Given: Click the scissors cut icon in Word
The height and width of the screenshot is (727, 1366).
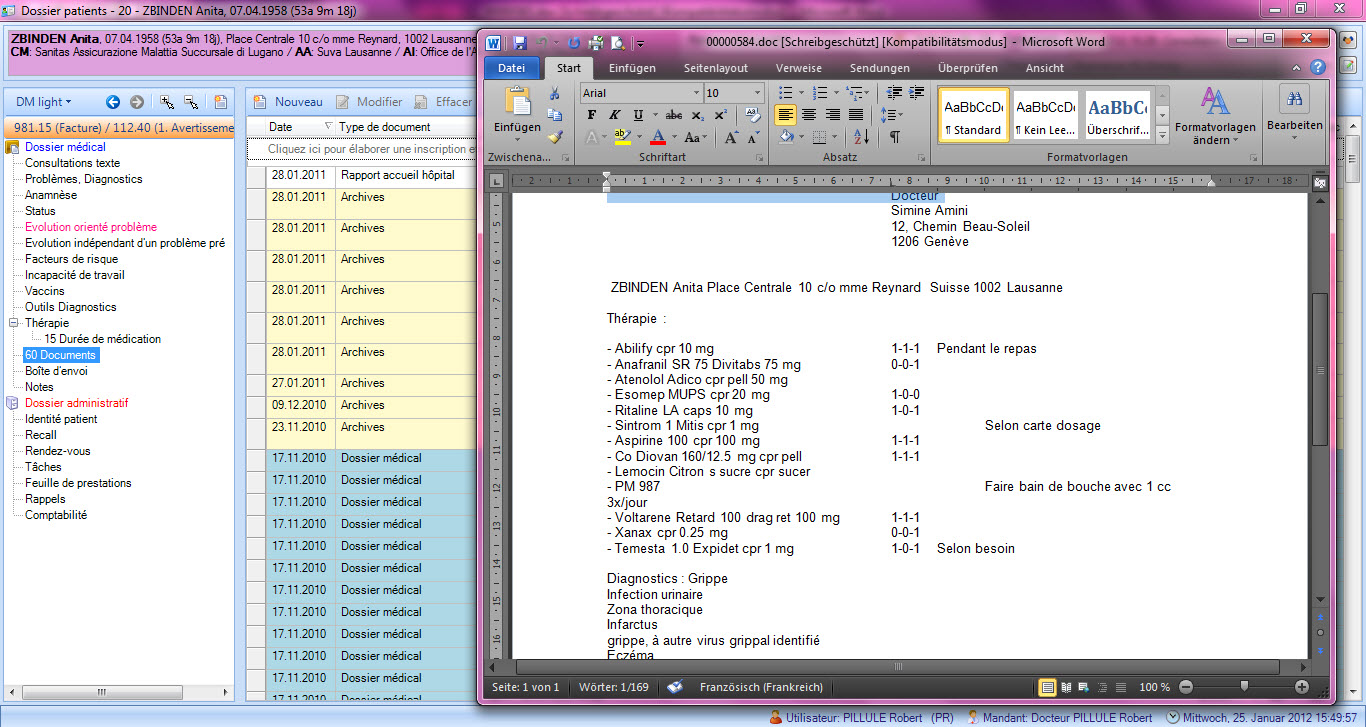Looking at the screenshot, I should [555, 93].
